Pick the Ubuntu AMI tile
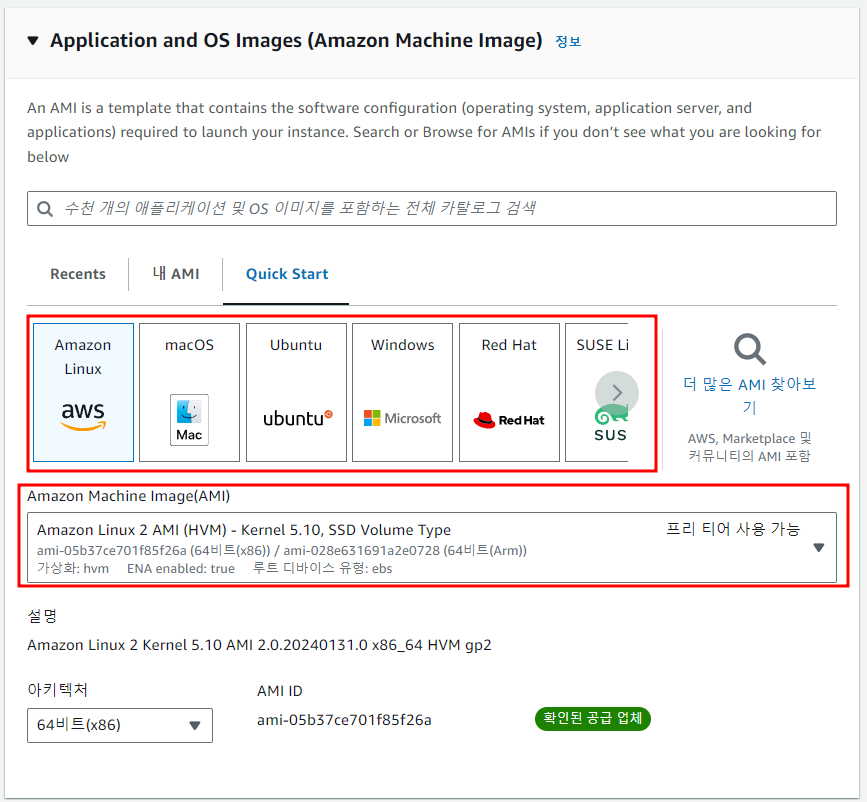The image size is (867, 802). pos(296,392)
